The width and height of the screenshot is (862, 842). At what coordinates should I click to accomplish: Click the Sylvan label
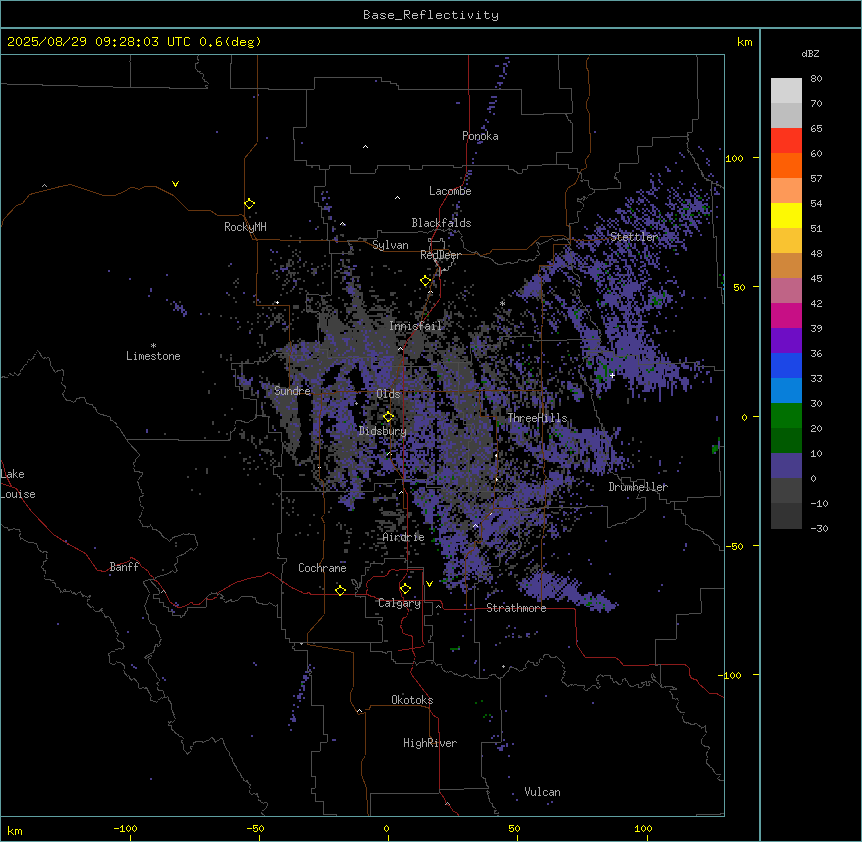(390, 245)
